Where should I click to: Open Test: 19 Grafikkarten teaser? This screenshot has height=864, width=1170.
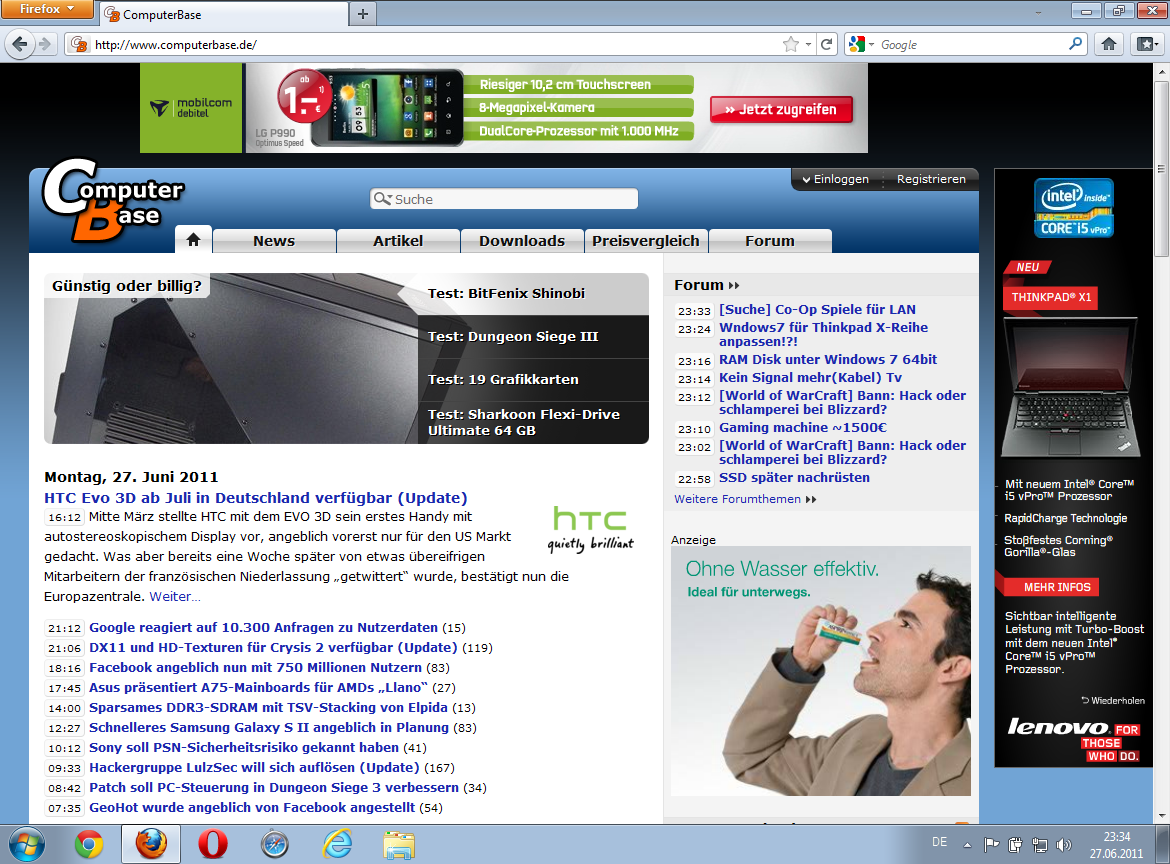pos(533,379)
